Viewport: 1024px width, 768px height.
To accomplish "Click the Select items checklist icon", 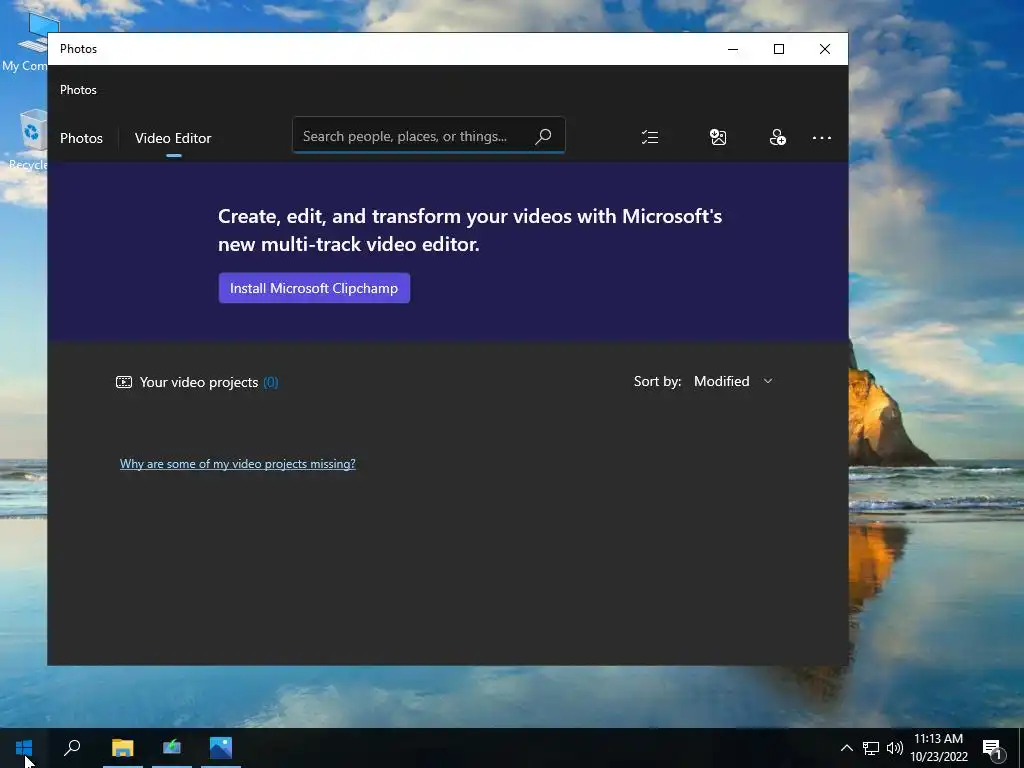I will 650,137.
